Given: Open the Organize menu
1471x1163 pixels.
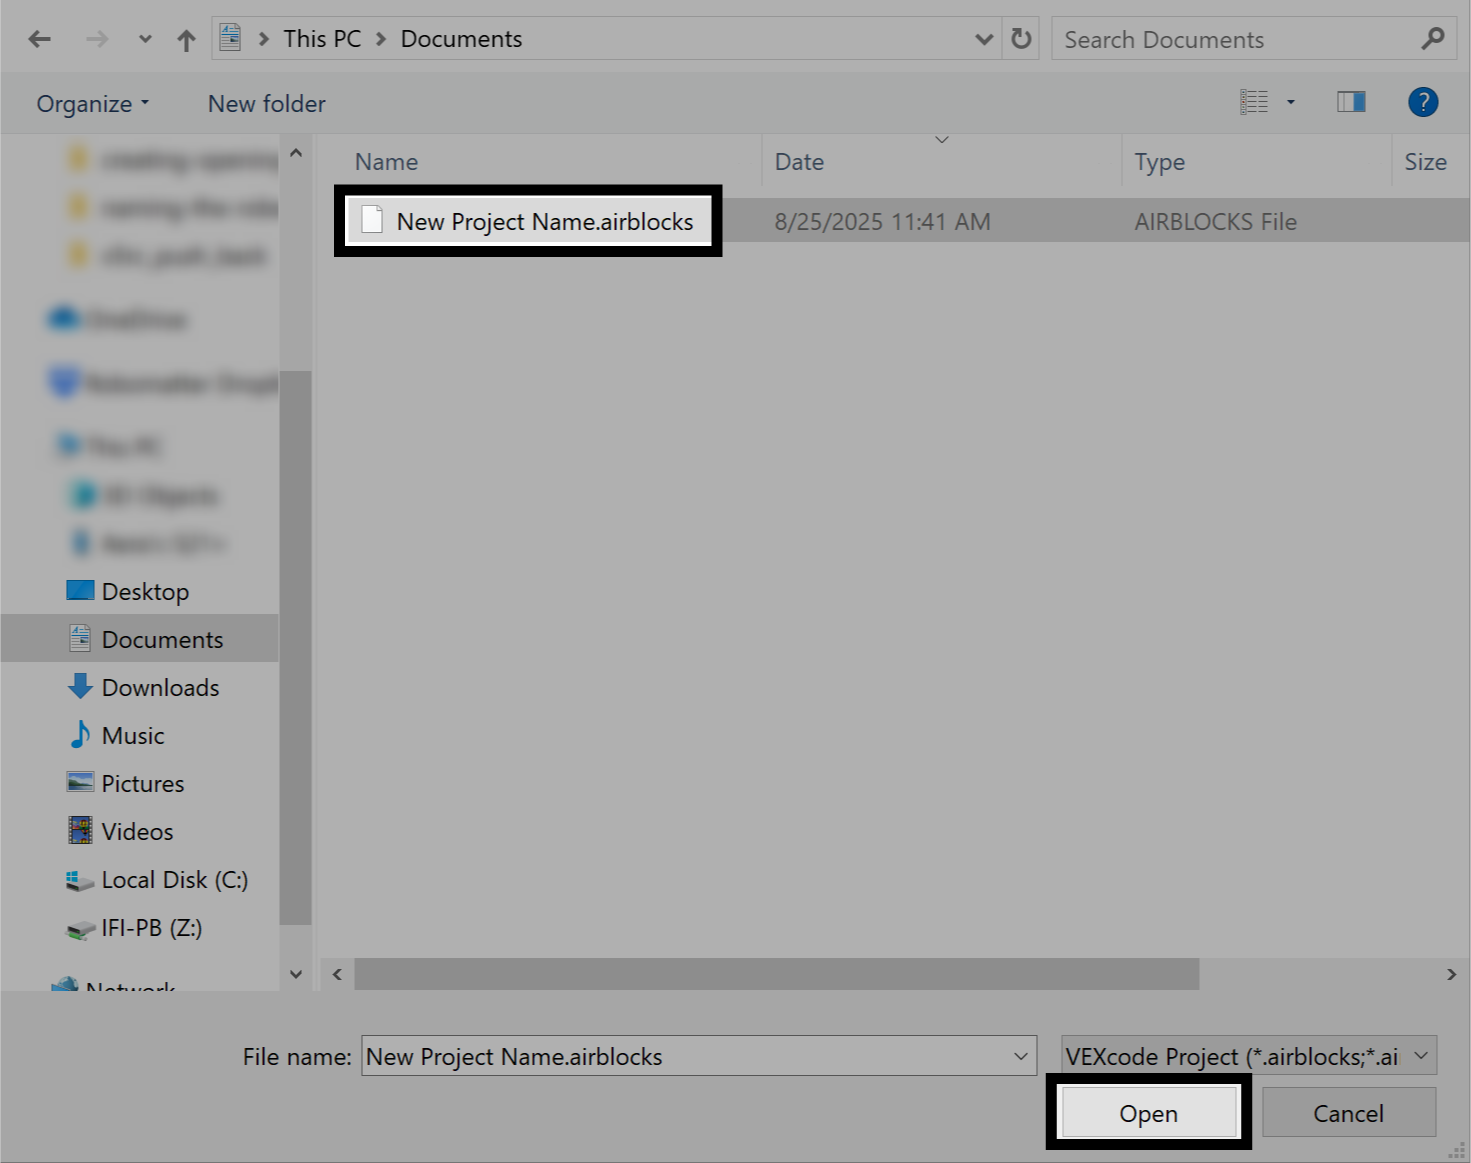Looking at the screenshot, I should click(x=91, y=102).
